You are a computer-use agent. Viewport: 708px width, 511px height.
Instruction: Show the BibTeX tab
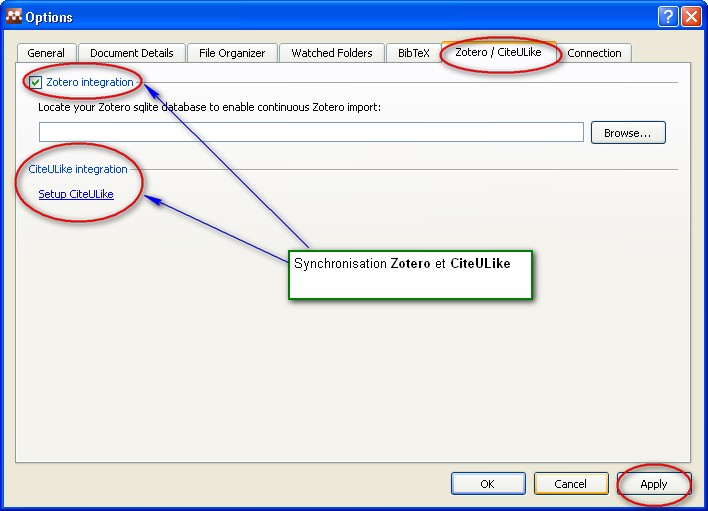[413, 53]
